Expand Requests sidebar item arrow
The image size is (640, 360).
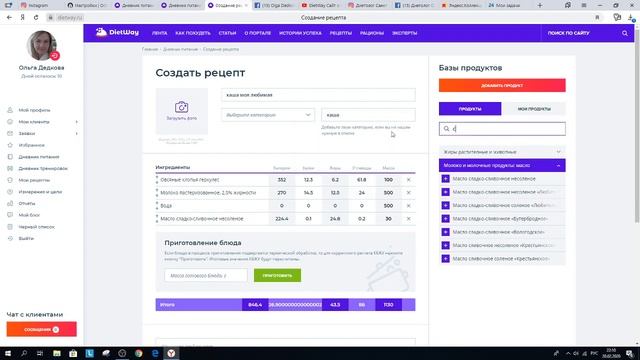(x=76, y=133)
